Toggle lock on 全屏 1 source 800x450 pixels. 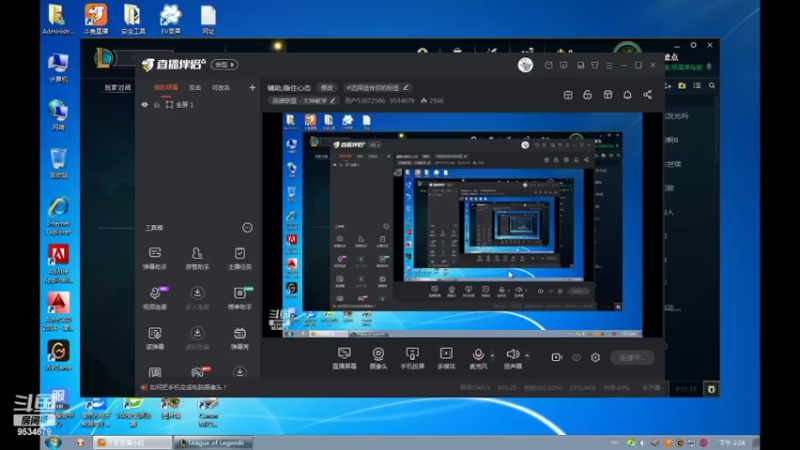click(x=157, y=105)
